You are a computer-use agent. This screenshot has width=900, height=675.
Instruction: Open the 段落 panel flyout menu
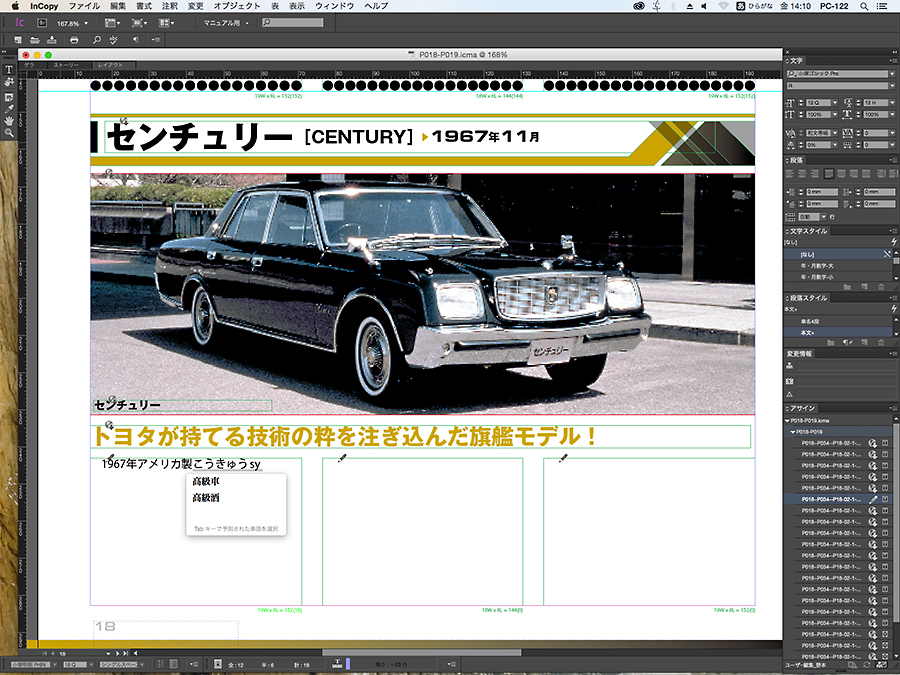[893, 160]
